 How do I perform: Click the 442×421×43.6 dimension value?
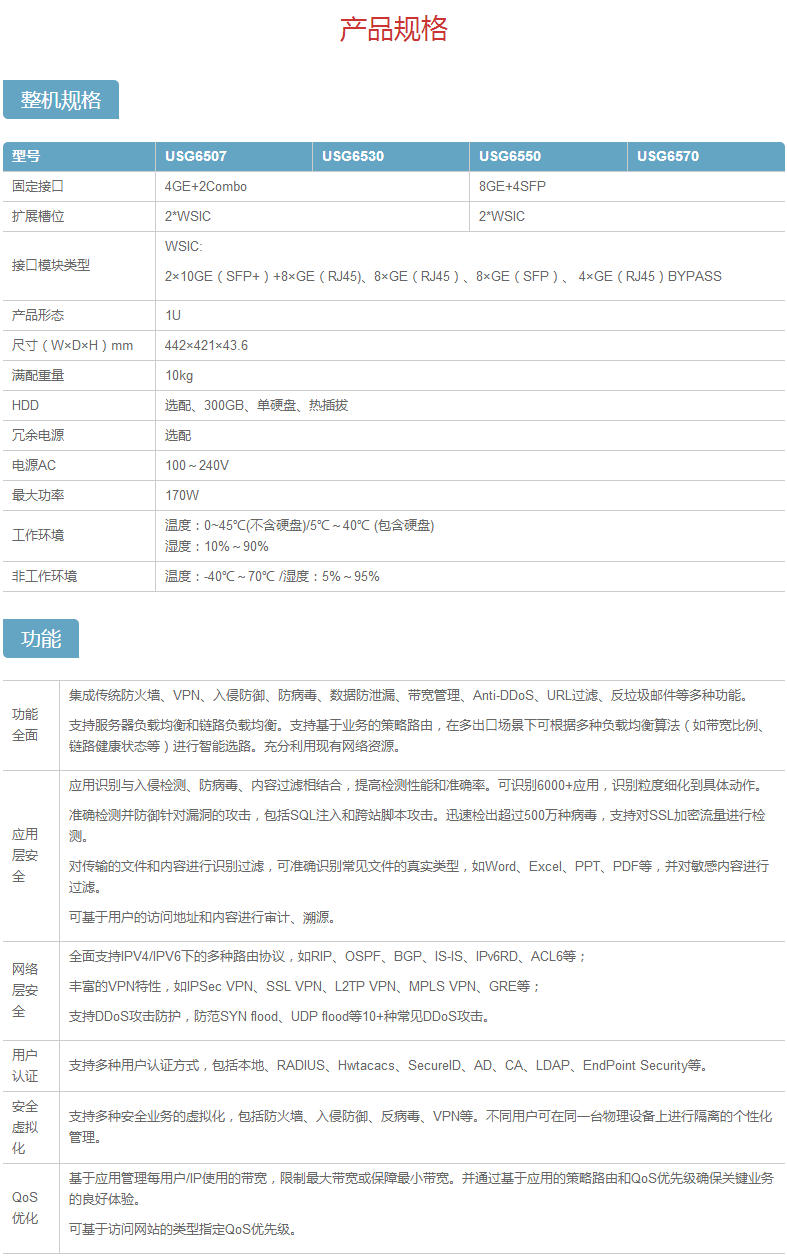[207, 345]
